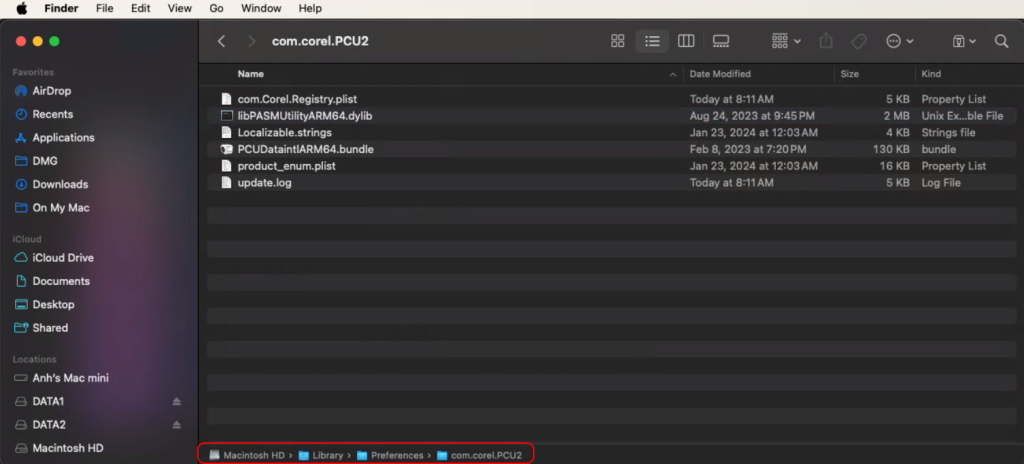
Task: Go back using the left chevron
Action: [x=222, y=41]
